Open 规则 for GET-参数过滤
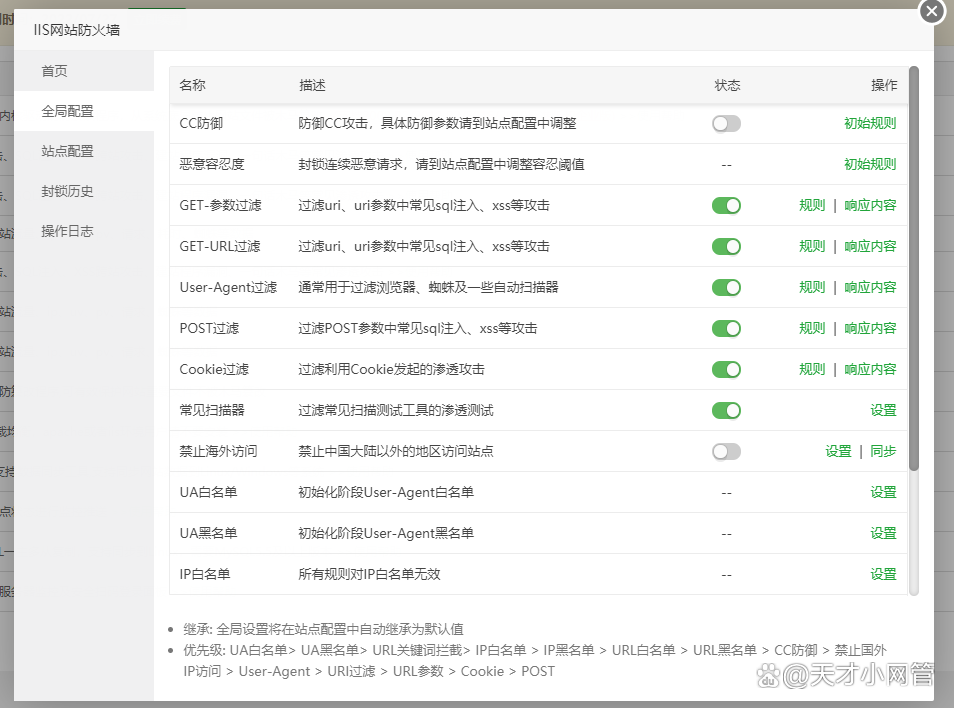954x708 pixels. pos(811,205)
